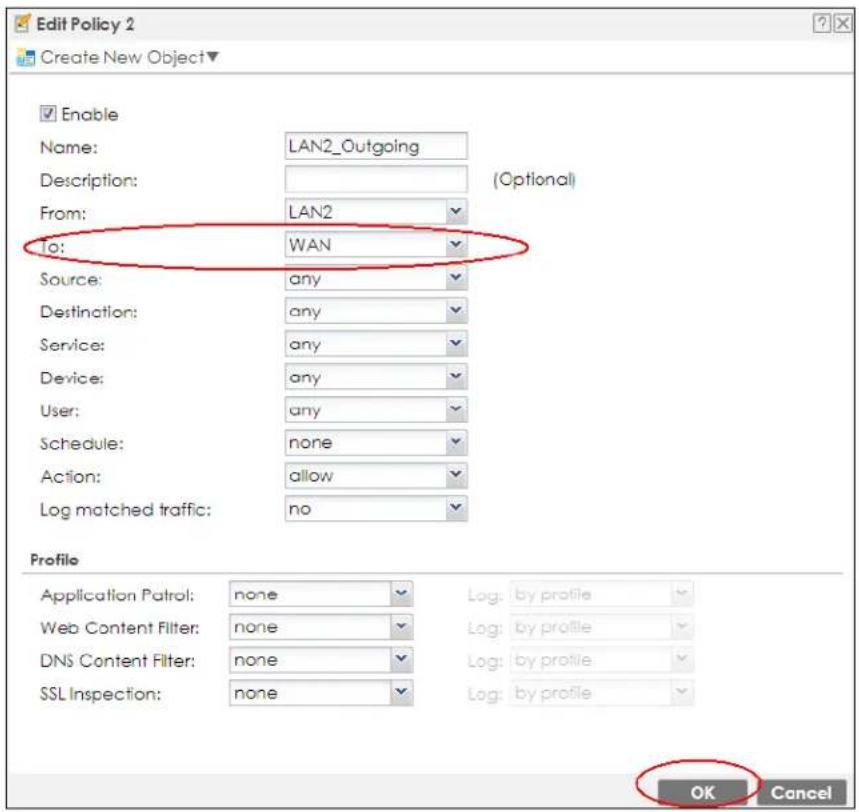Click the Profile section heading
859x812 pixels.
click(x=54, y=559)
